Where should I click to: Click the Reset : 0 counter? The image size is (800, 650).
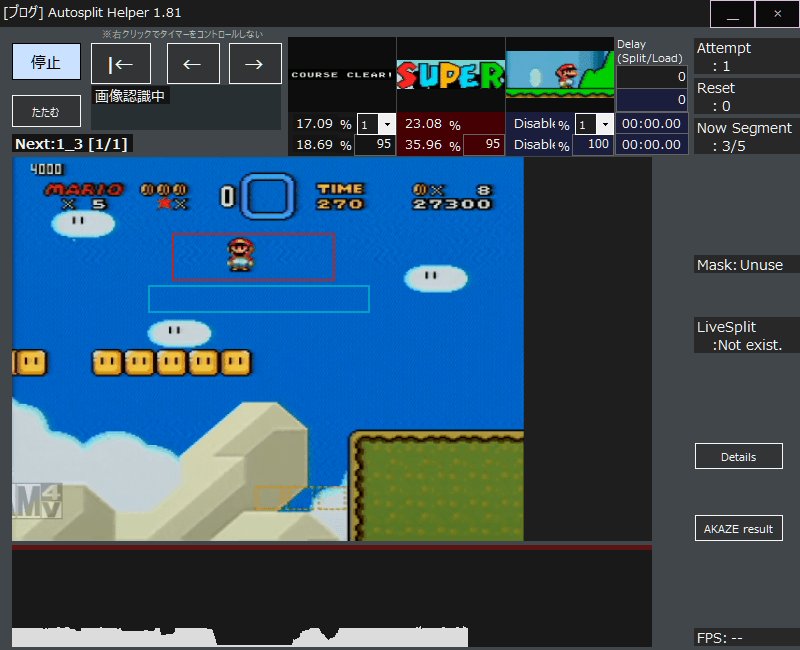point(716,96)
